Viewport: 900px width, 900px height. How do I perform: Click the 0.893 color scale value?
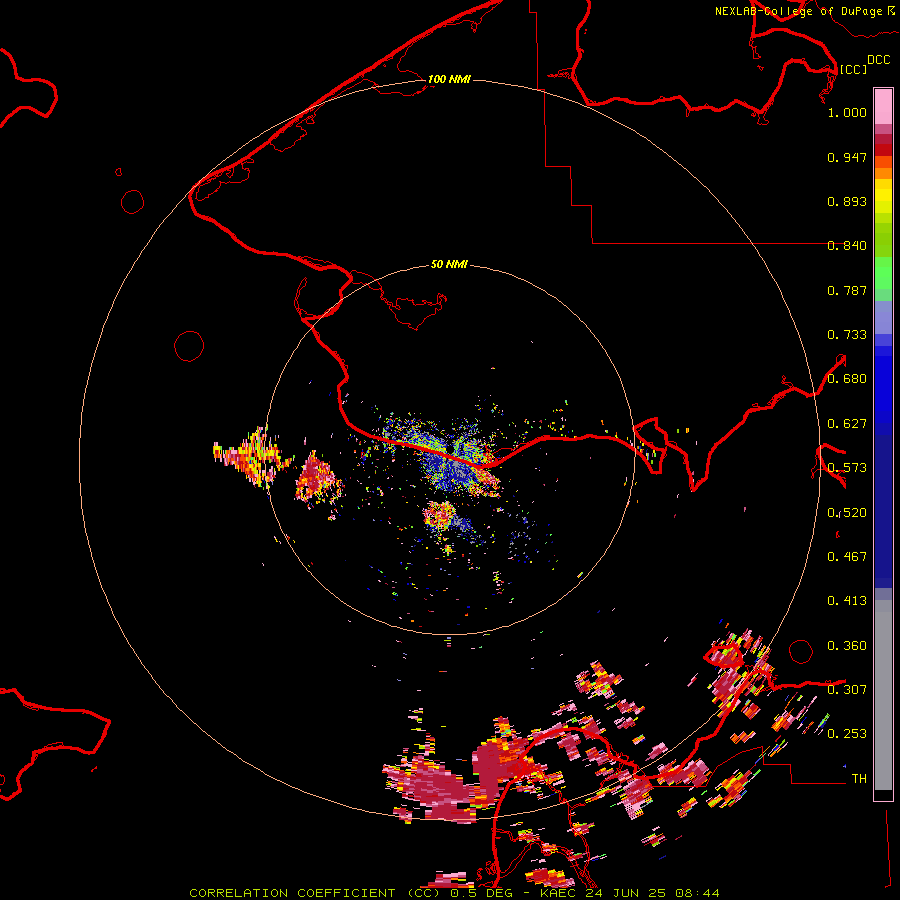[847, 201]
